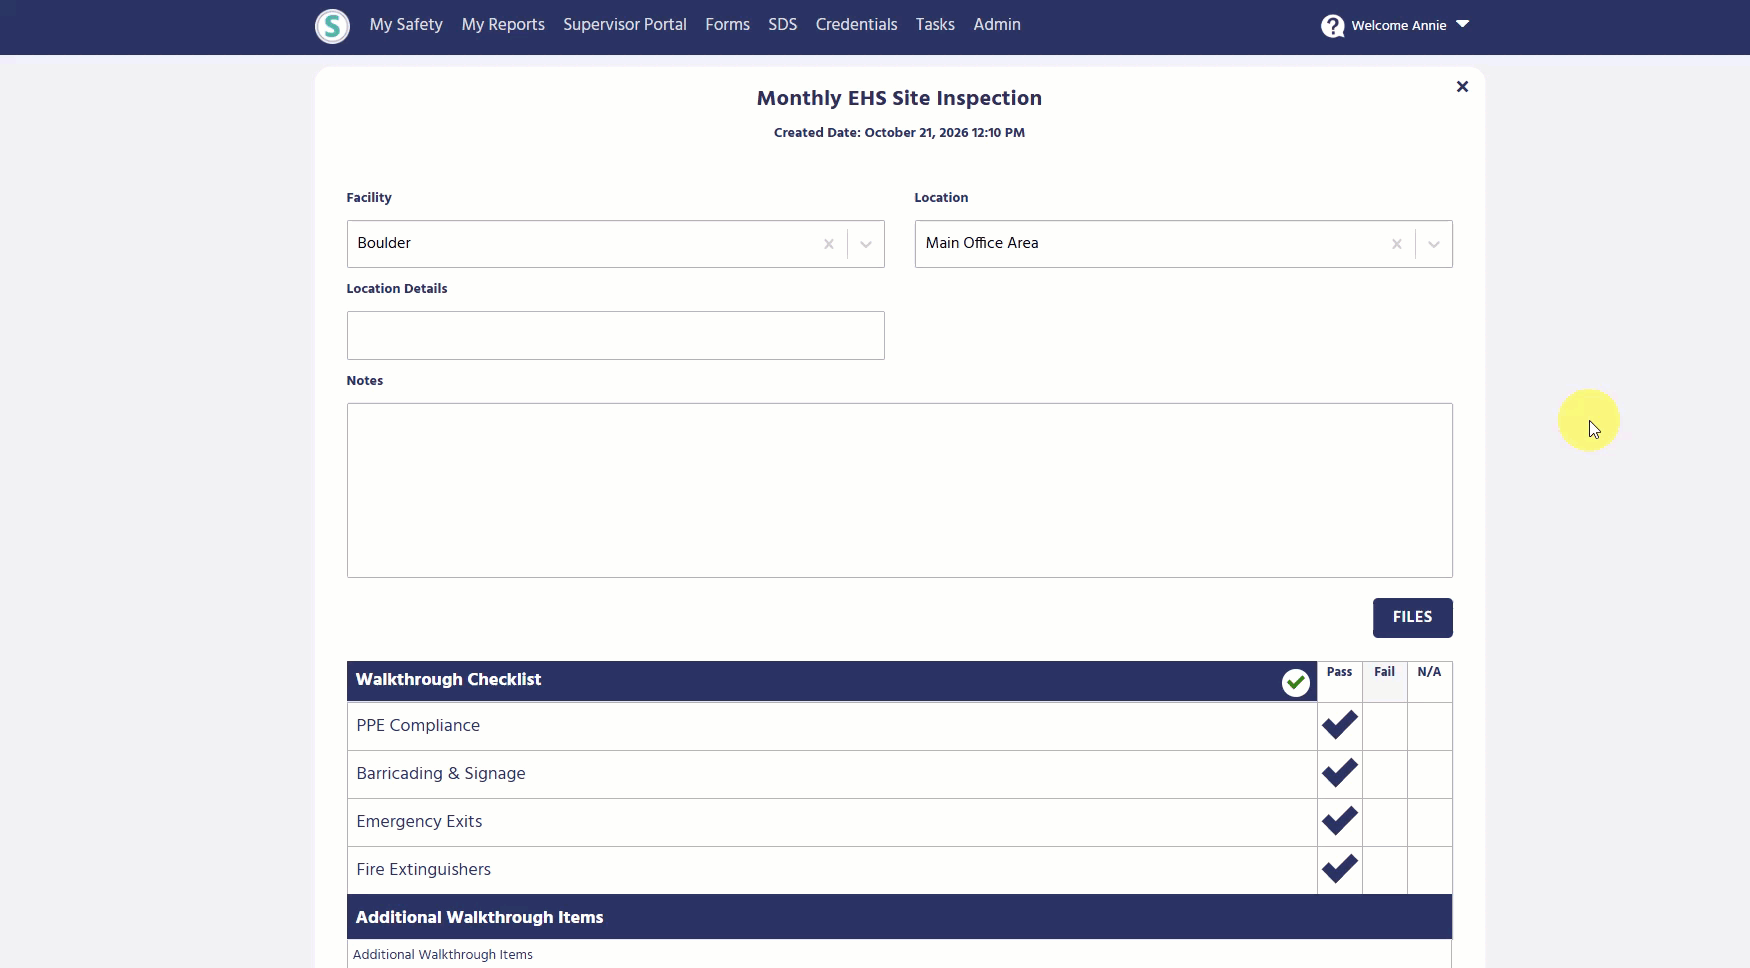This screenshot has width=1750, height=968.
Task: Clear the Boulder facility selection
Action: click(828, 244)
